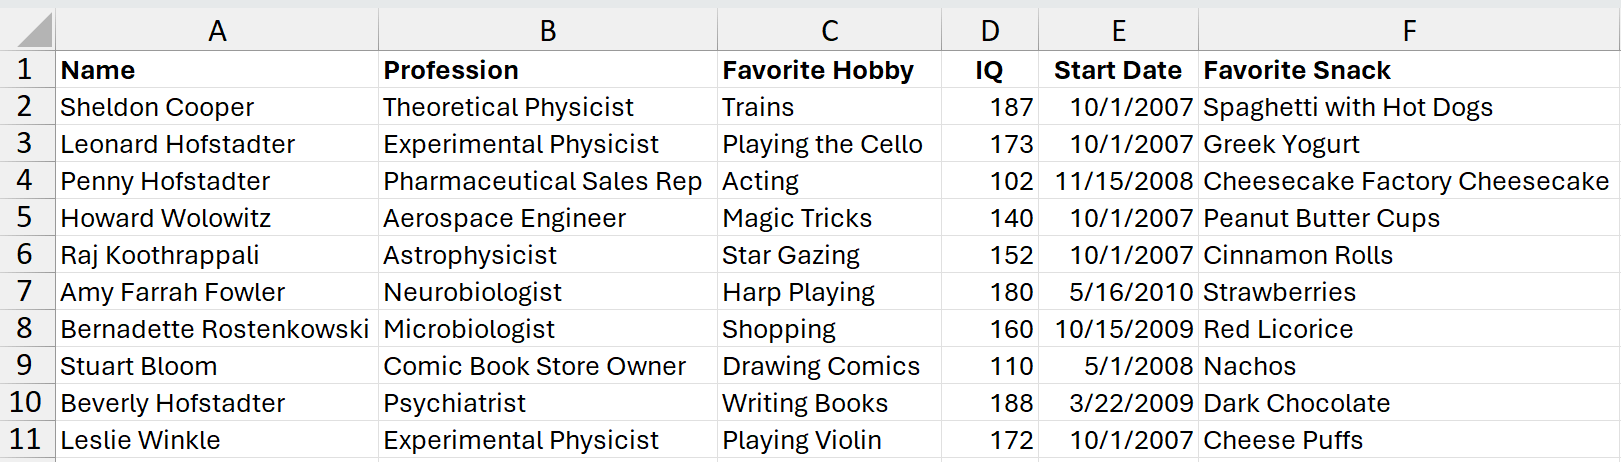Click Bernadette Rostenkowski name cell
This screenshot has width=1621, height=462.
click(215, 329)
